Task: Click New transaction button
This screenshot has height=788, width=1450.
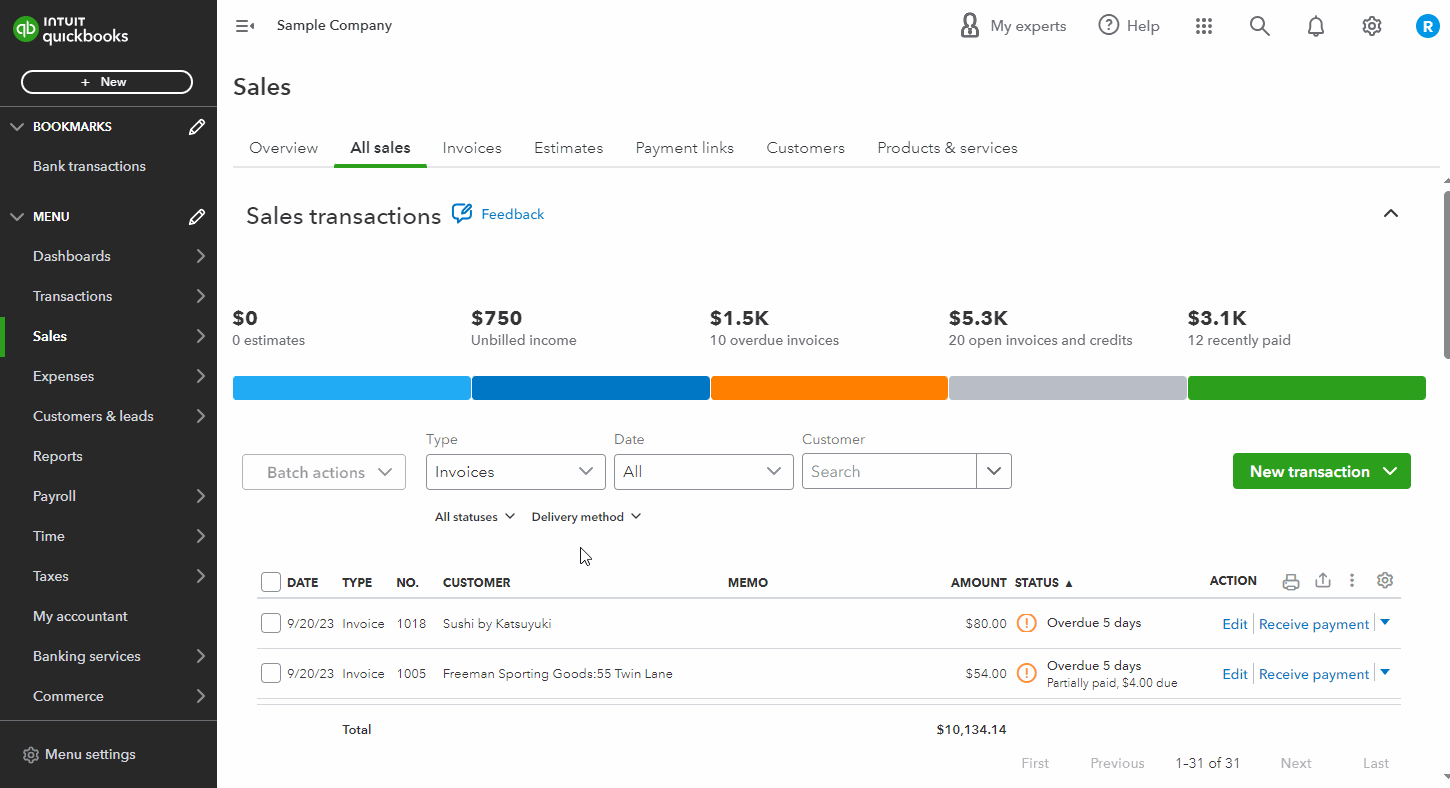Action: tap(1322, 471)
